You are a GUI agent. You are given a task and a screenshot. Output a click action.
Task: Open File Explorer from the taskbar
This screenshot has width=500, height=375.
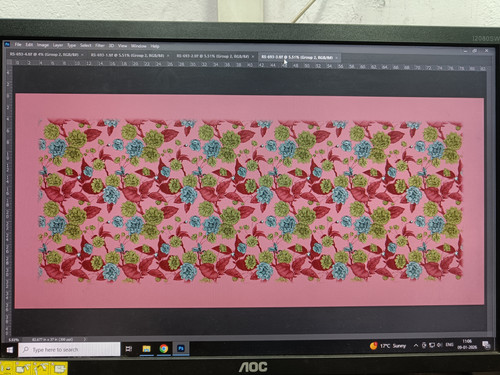[146, 349]
